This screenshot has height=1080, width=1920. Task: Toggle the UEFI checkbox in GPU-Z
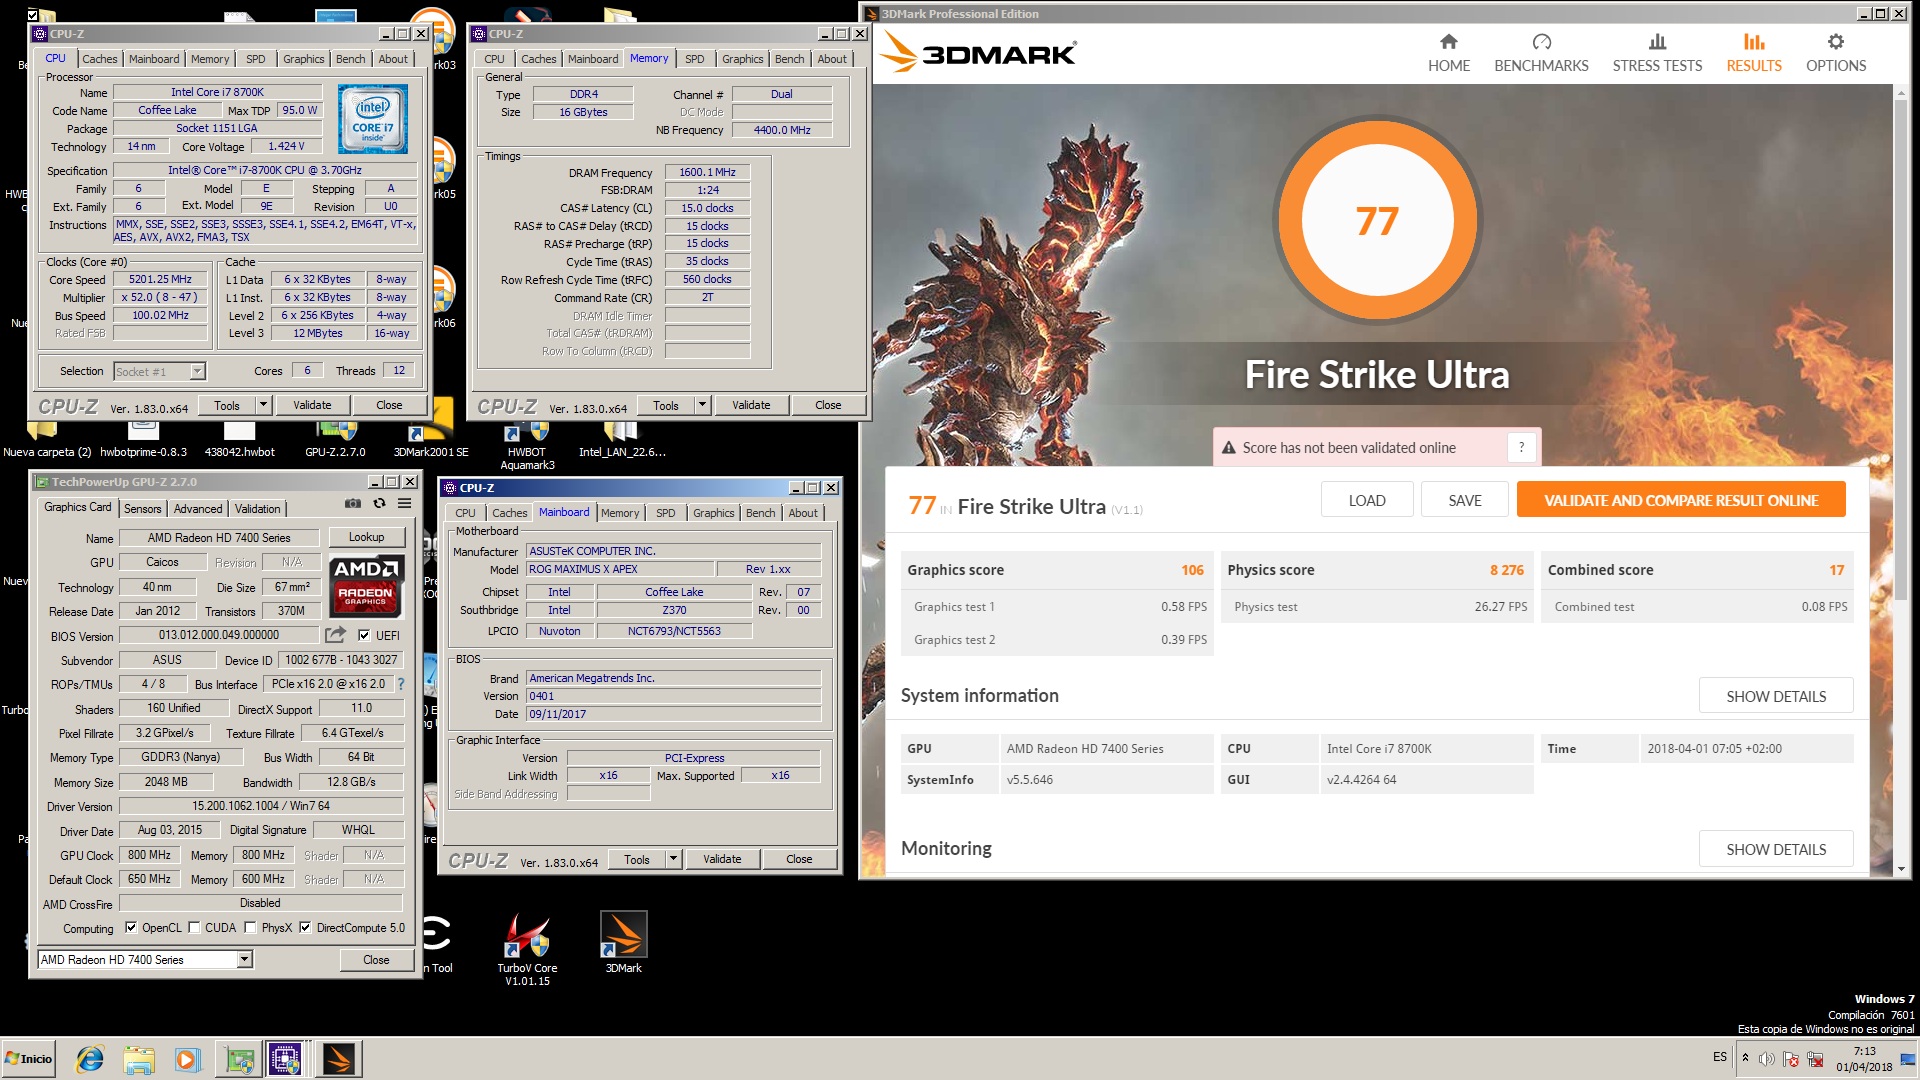tap(364, 635)
